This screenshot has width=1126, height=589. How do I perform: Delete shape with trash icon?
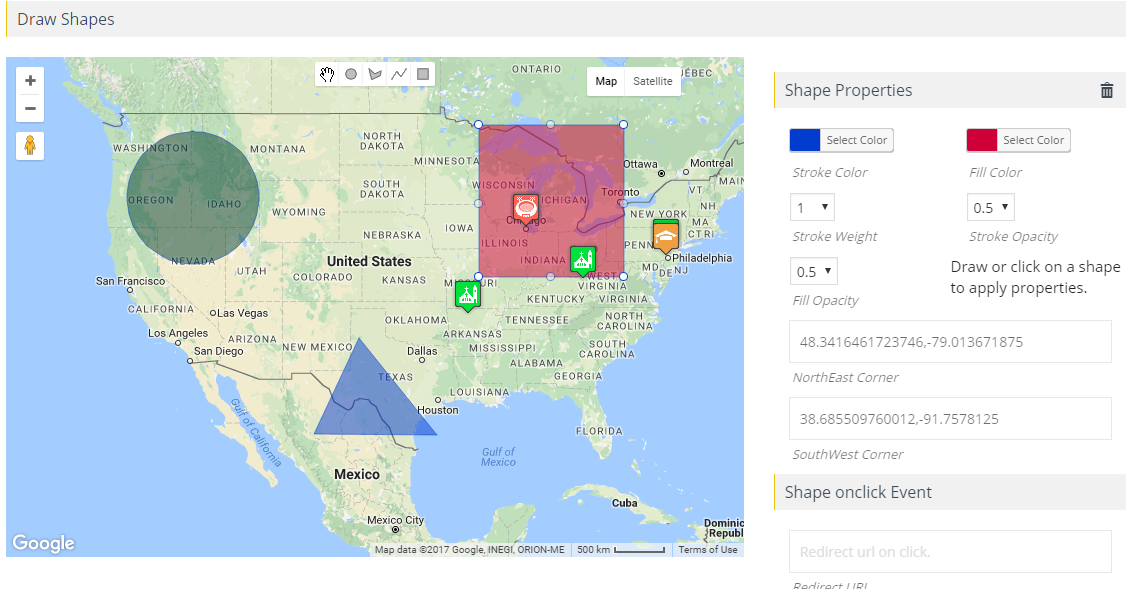point(1107,91)
